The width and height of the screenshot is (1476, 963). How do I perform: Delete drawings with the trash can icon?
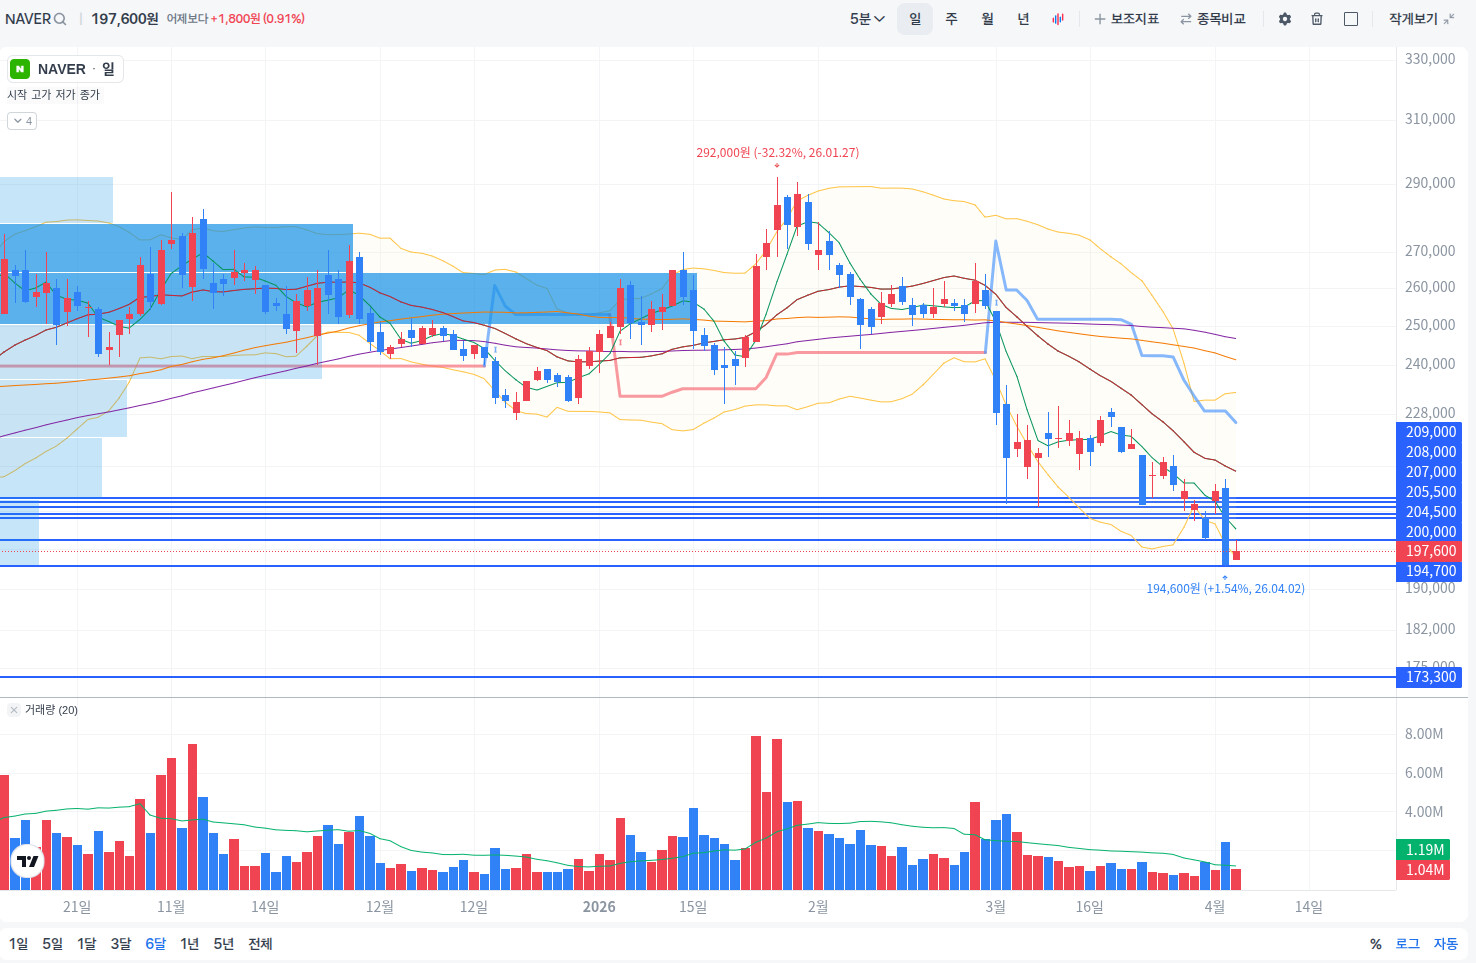pyautogui.click(x=1317, y=19)
